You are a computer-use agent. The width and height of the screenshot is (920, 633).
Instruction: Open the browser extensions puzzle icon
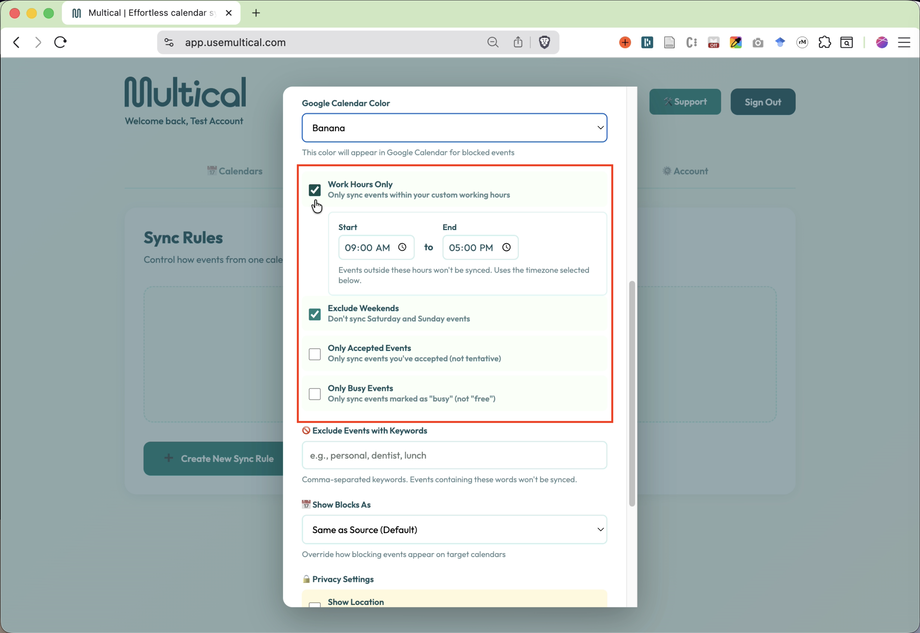coord(824,42)
